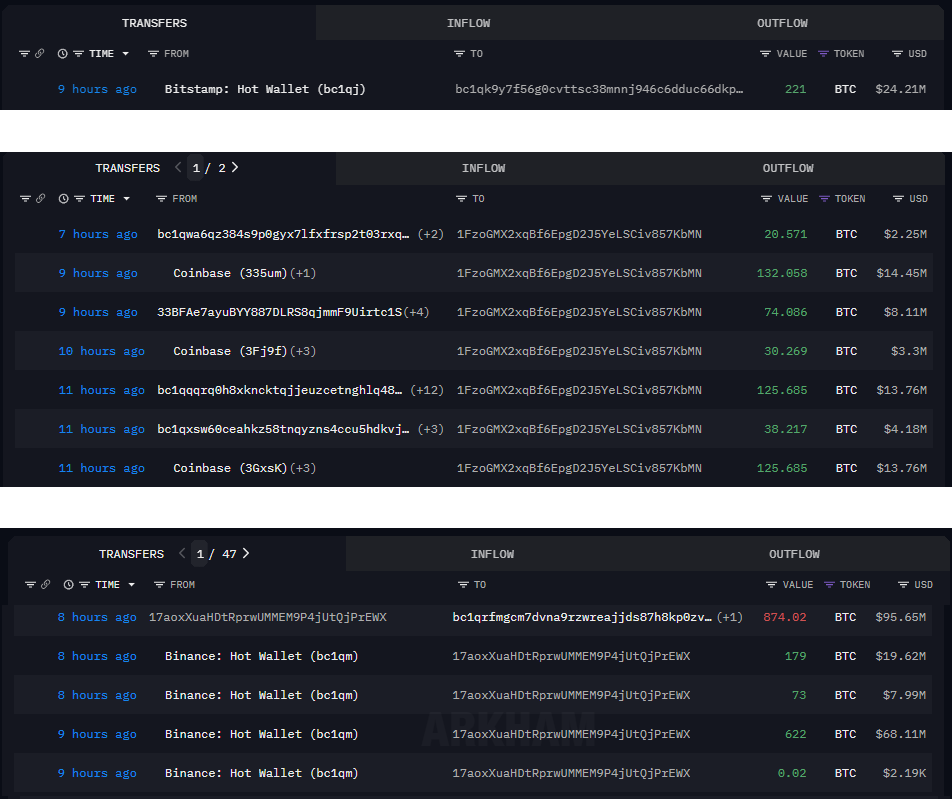Open recipient bc1qk9y7f56g0cvttsc38mnnj946c6dduc66dkp address

coord(599,89)
